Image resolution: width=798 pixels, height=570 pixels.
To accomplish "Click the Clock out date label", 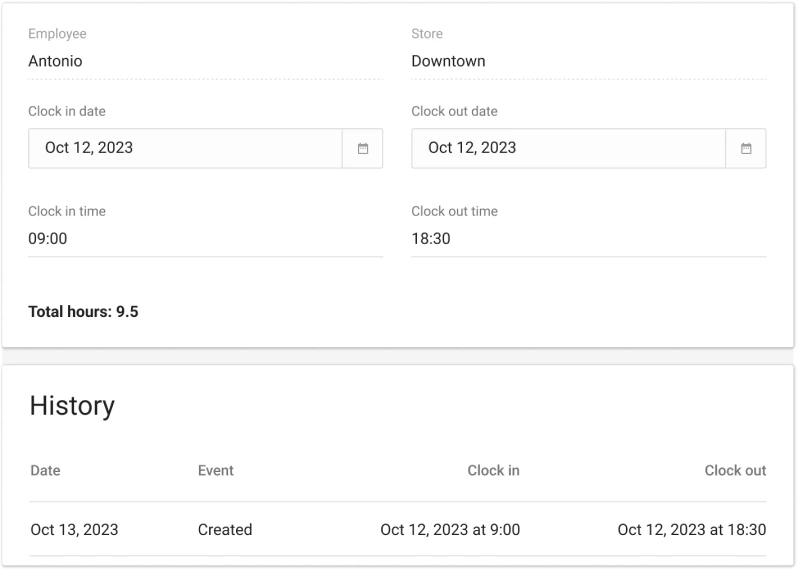I will tap(454, 111).
